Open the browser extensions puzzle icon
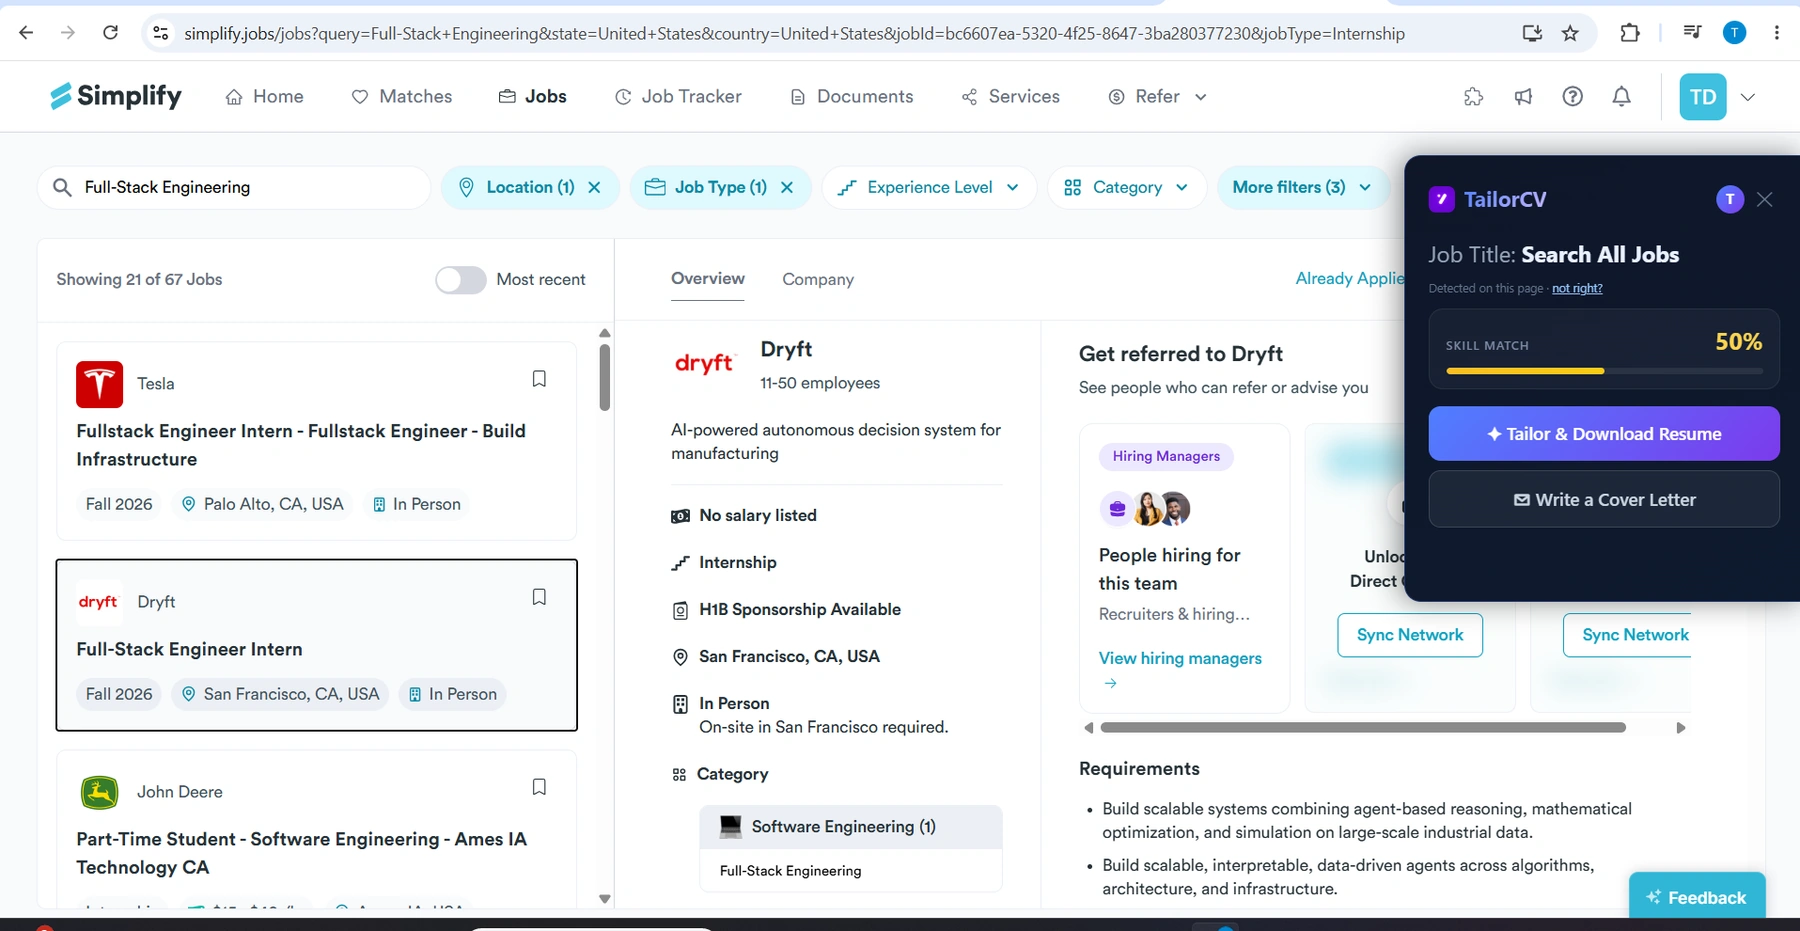Image resolution: width=1800 pixels, height=931 pixels. [x=1630, y=33]
